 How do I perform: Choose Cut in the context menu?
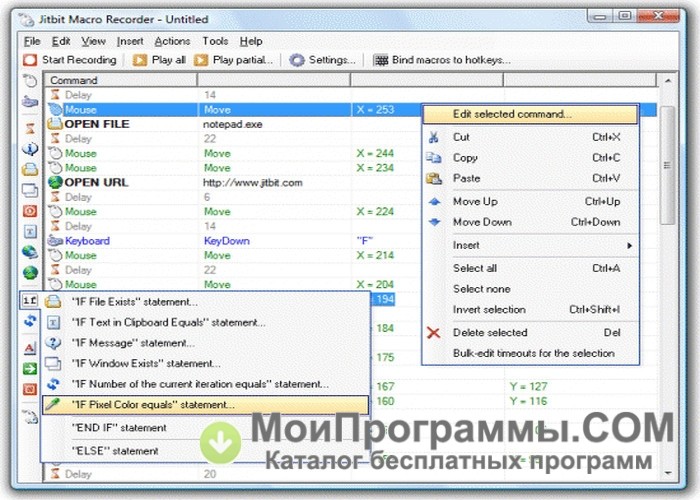tap(530, 137)
